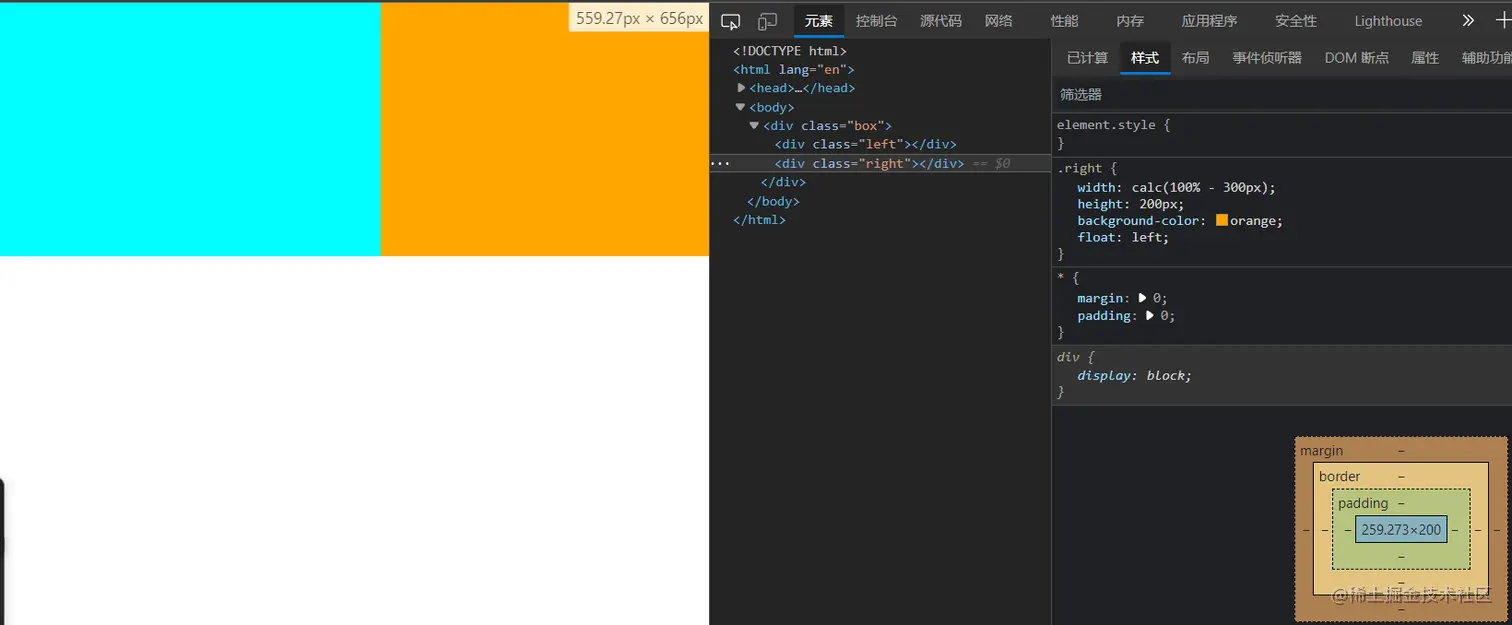Select the <!DOCTYPE html> line
This screenshot has height=625, width=1512.
pyautogui.click(x=790, y=50)
